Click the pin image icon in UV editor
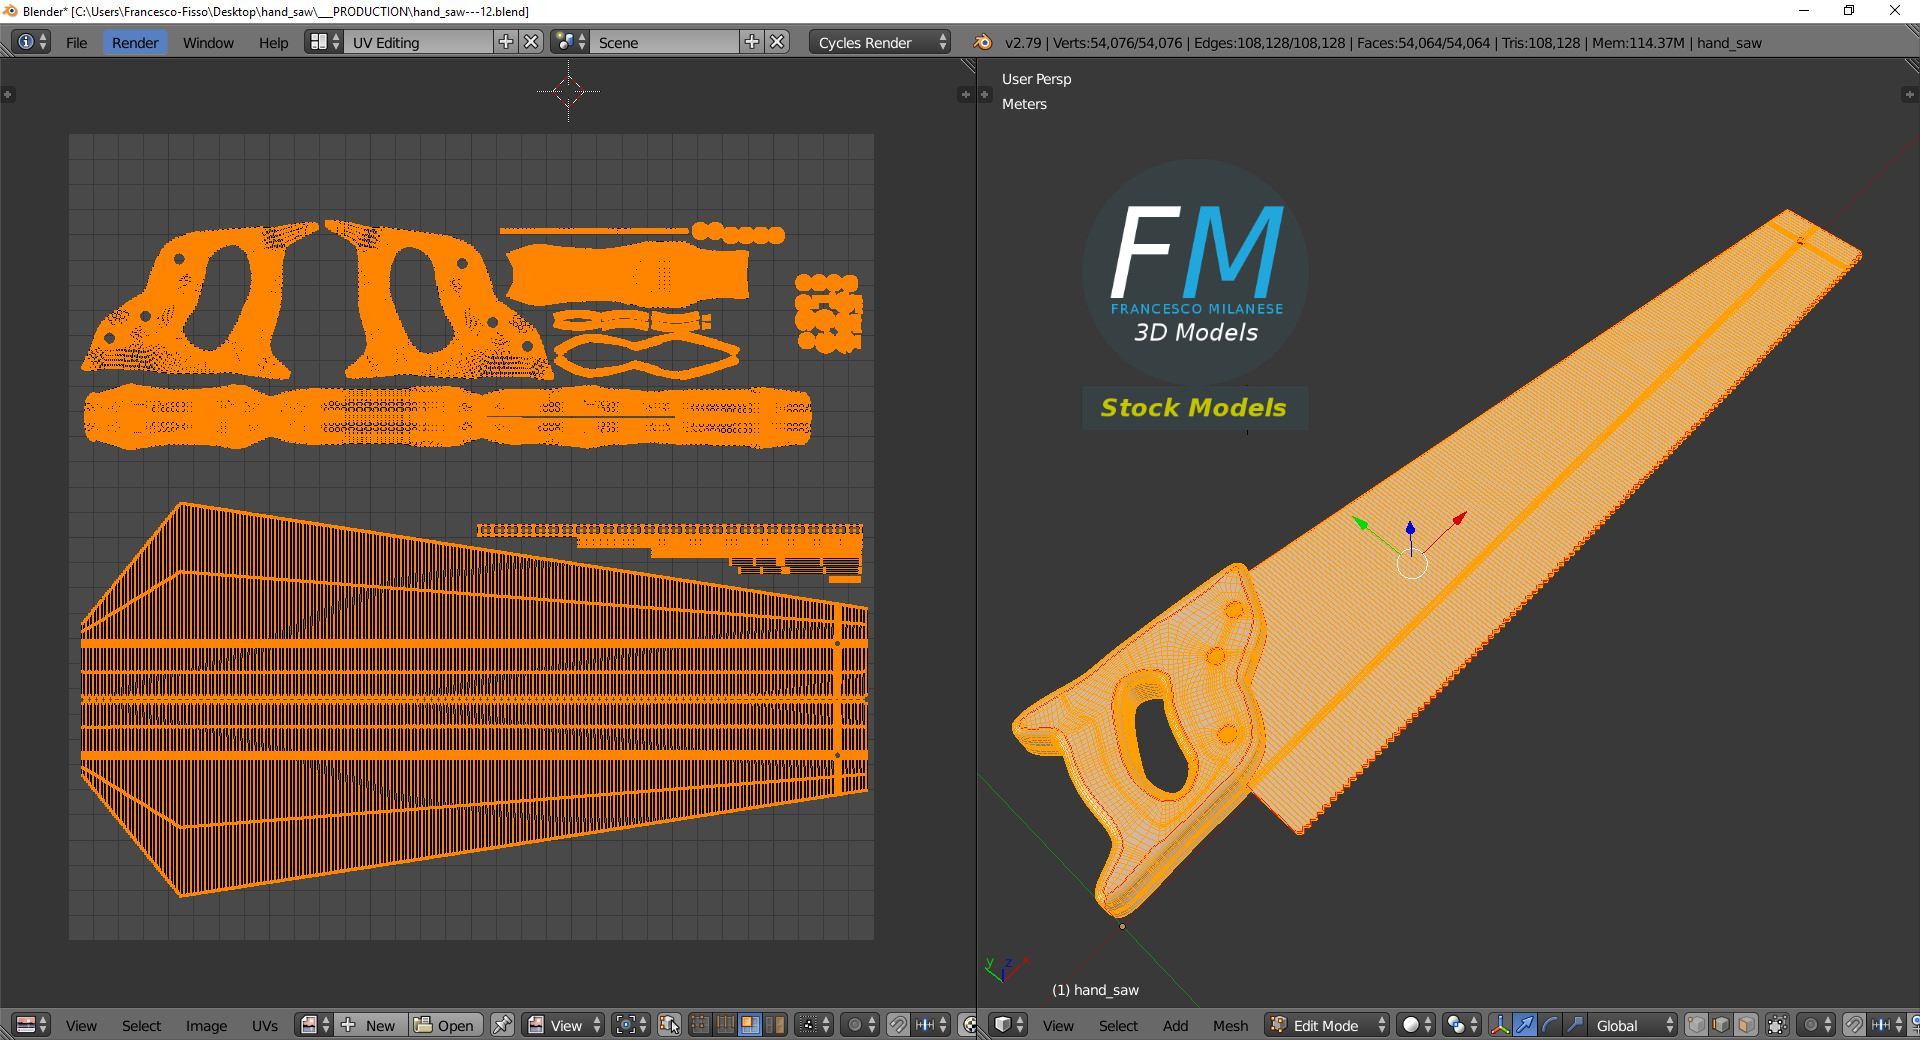1920x1040 pixels. pyautogui.click(x=502, y=1025)
